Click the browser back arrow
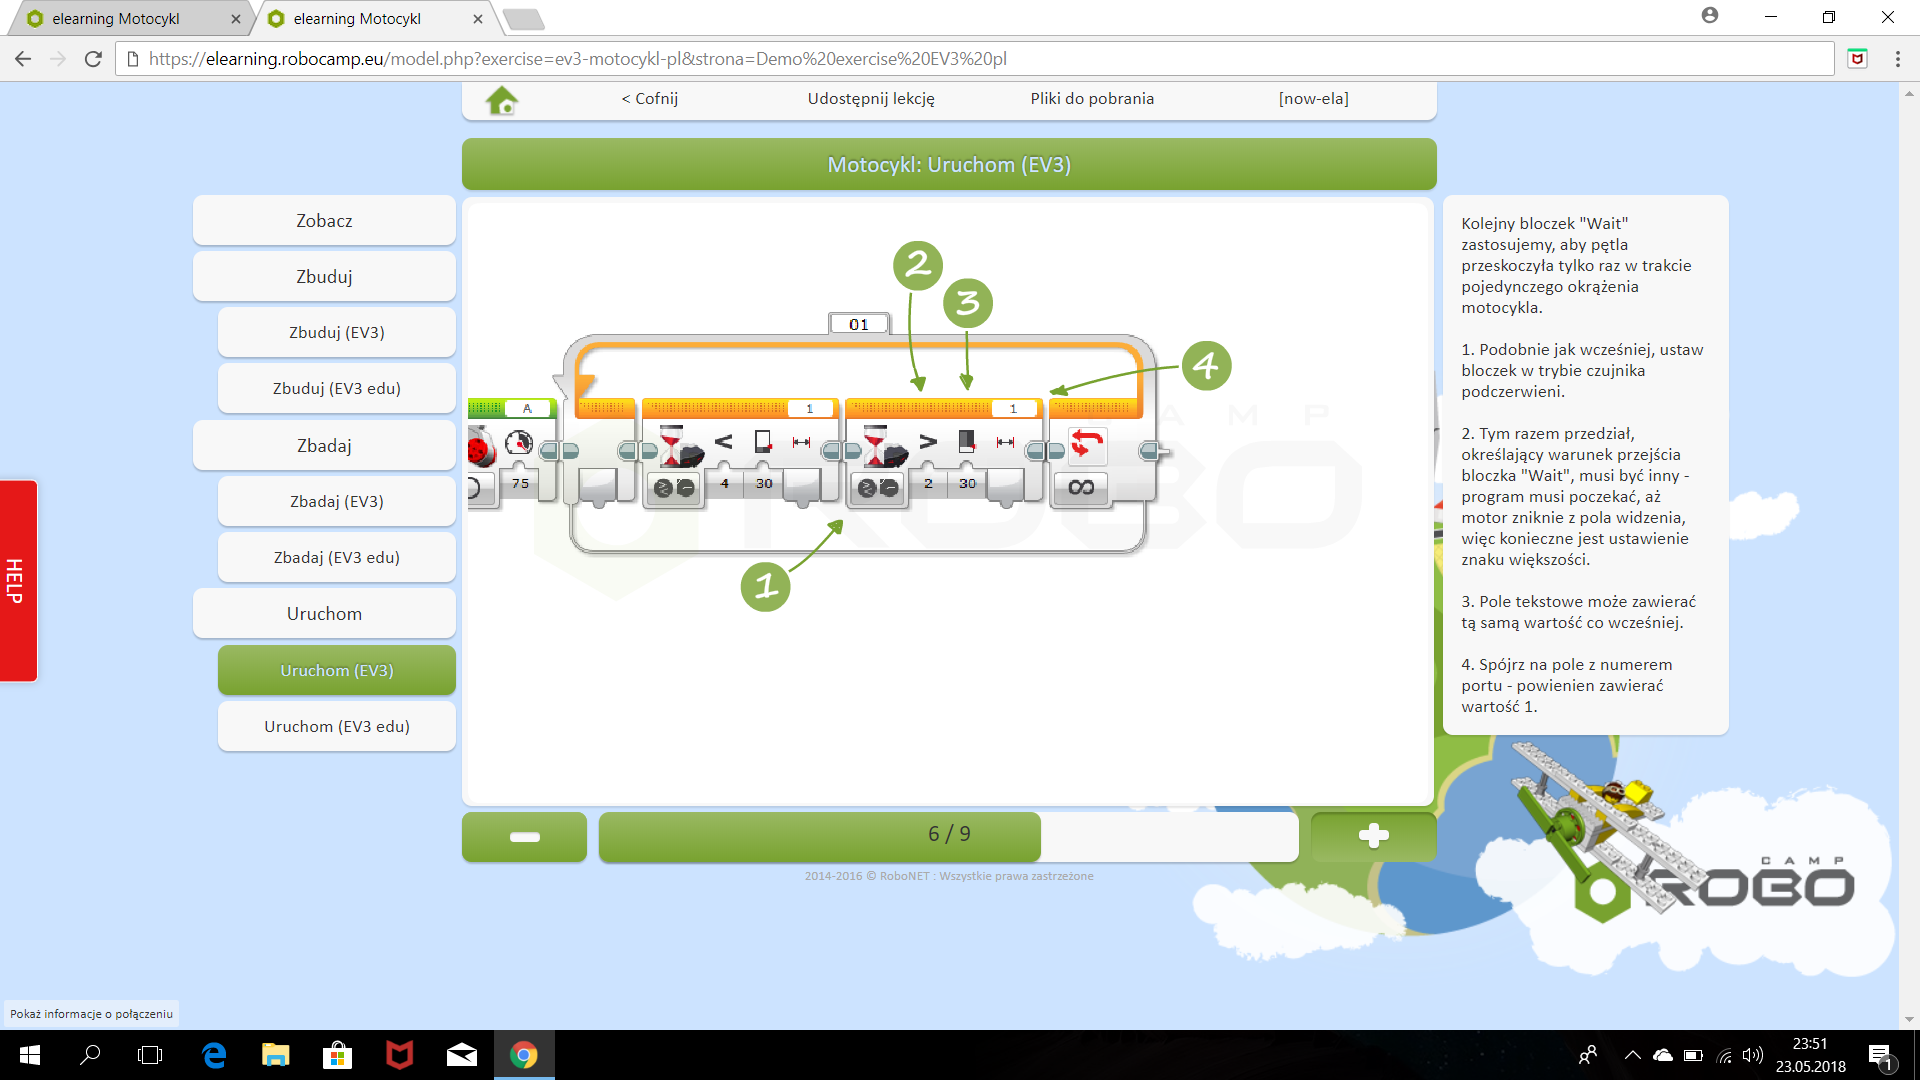Image resolution: width=1920 pixels, height=1080 pixels. pyautogui.click(x=23, y=59)
